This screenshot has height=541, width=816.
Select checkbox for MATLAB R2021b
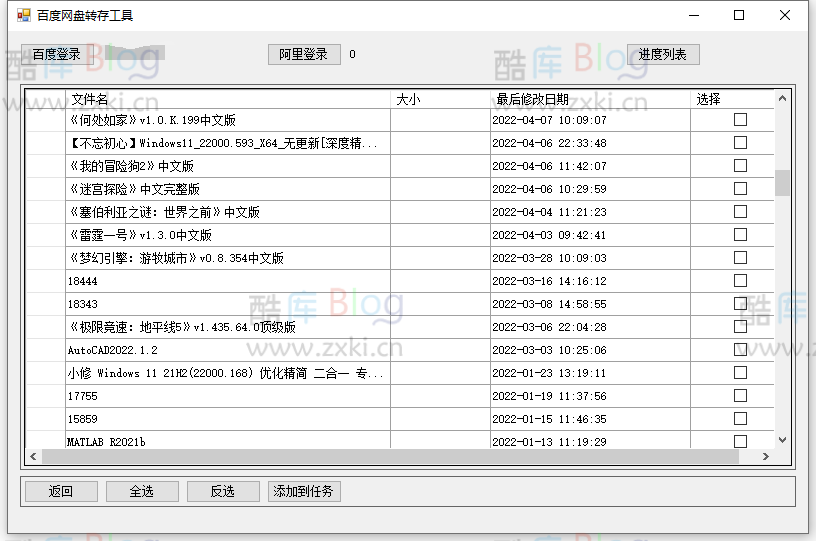tap(740, 441)
